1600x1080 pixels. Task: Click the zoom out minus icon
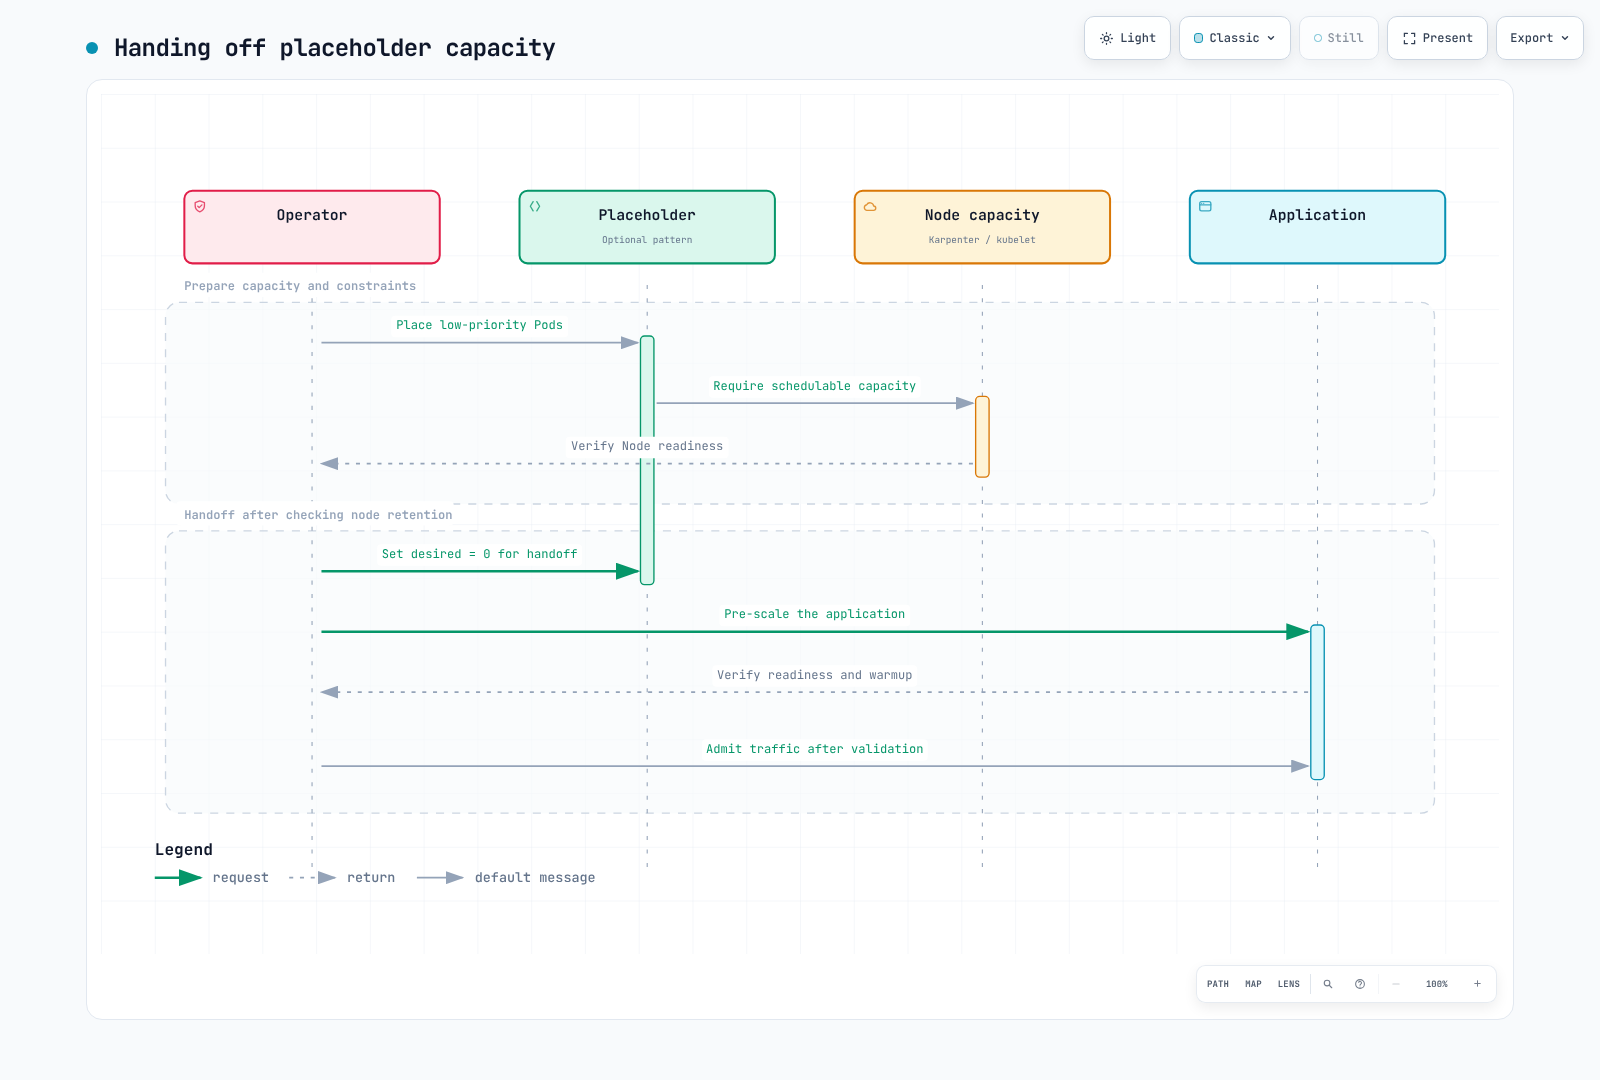[1396, 984]
